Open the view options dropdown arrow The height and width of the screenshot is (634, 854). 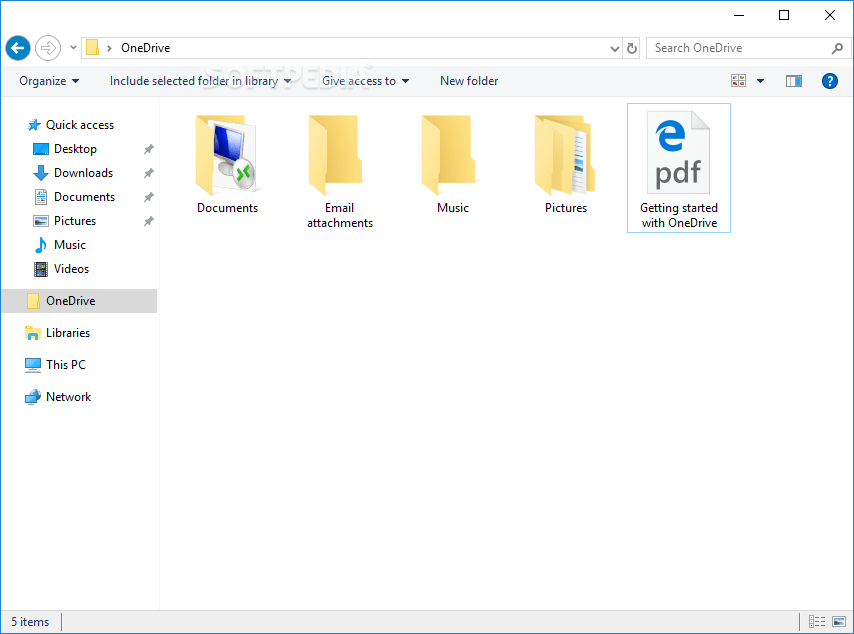[x=760, y=81]
